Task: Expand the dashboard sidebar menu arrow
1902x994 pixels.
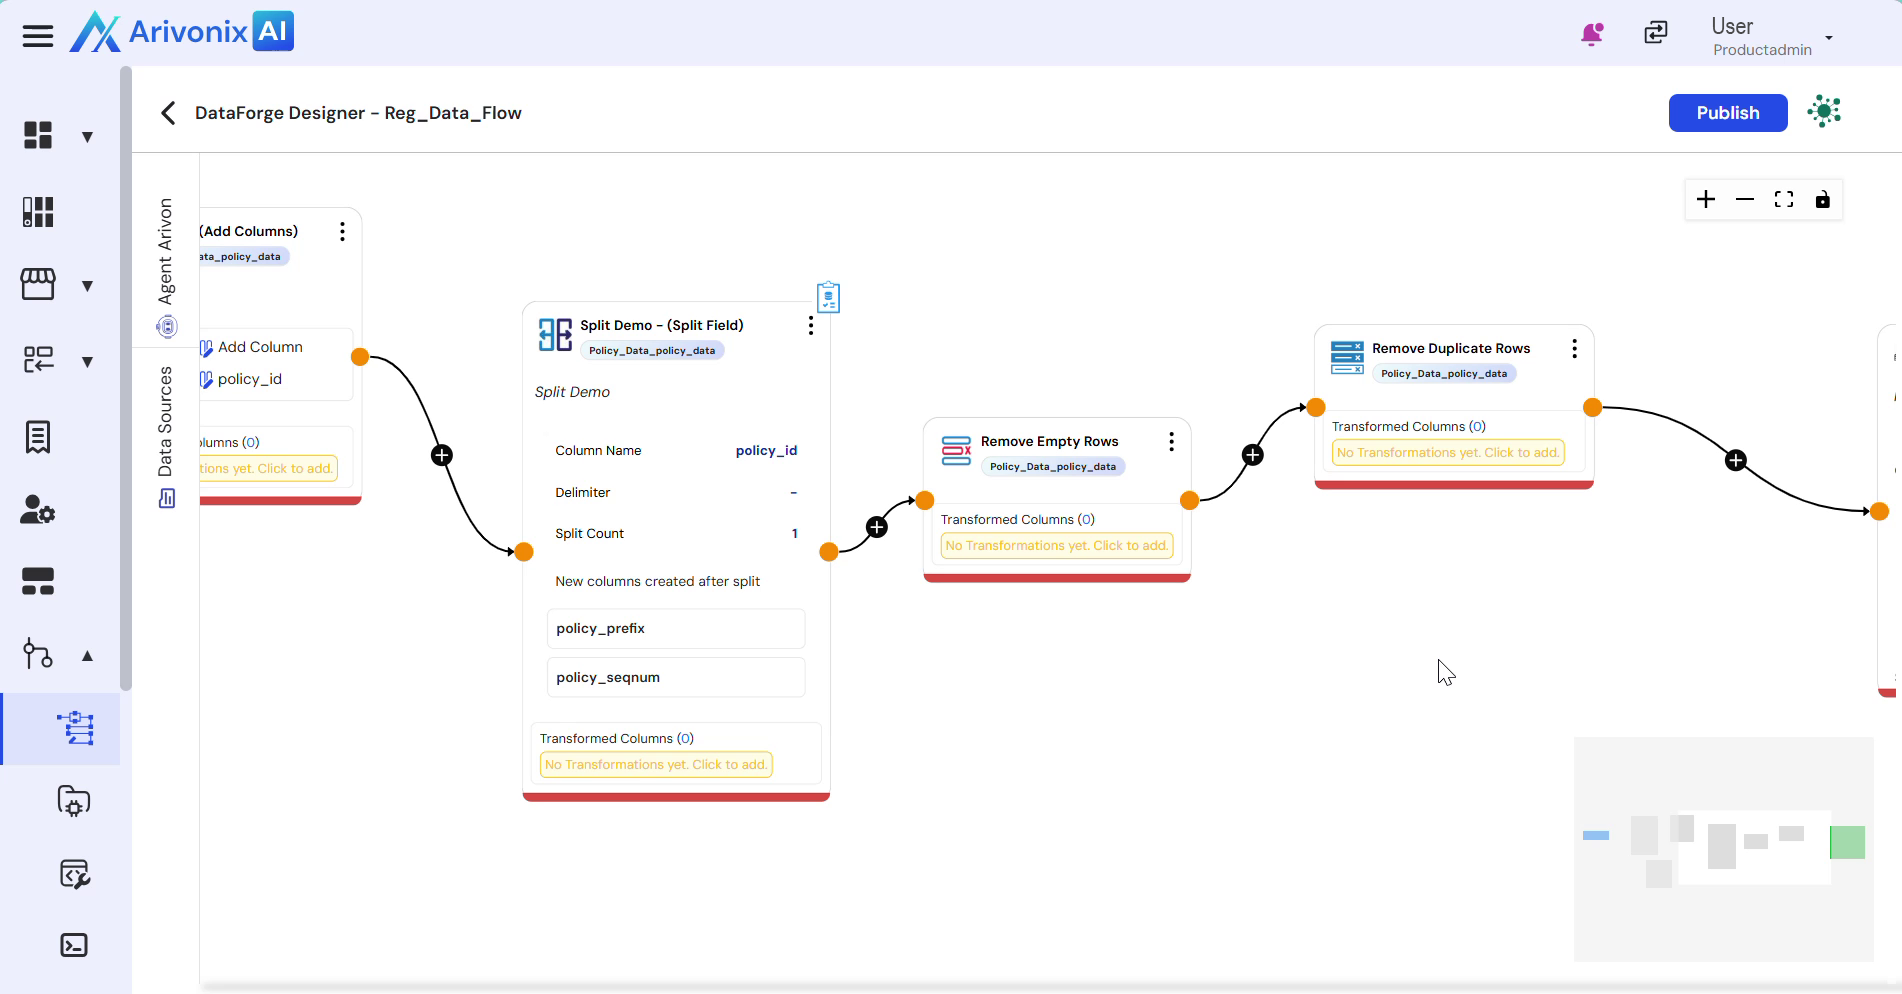Action: click(87, 137)
